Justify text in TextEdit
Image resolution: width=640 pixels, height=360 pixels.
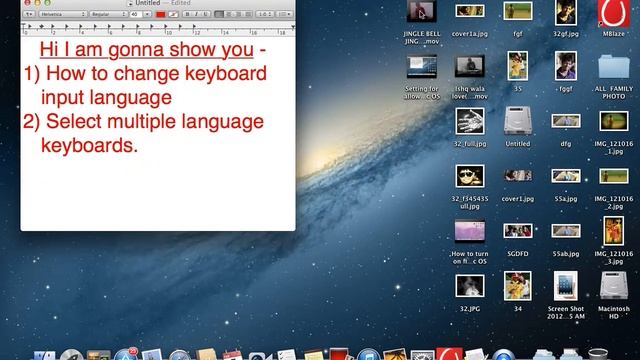[247, 14]
